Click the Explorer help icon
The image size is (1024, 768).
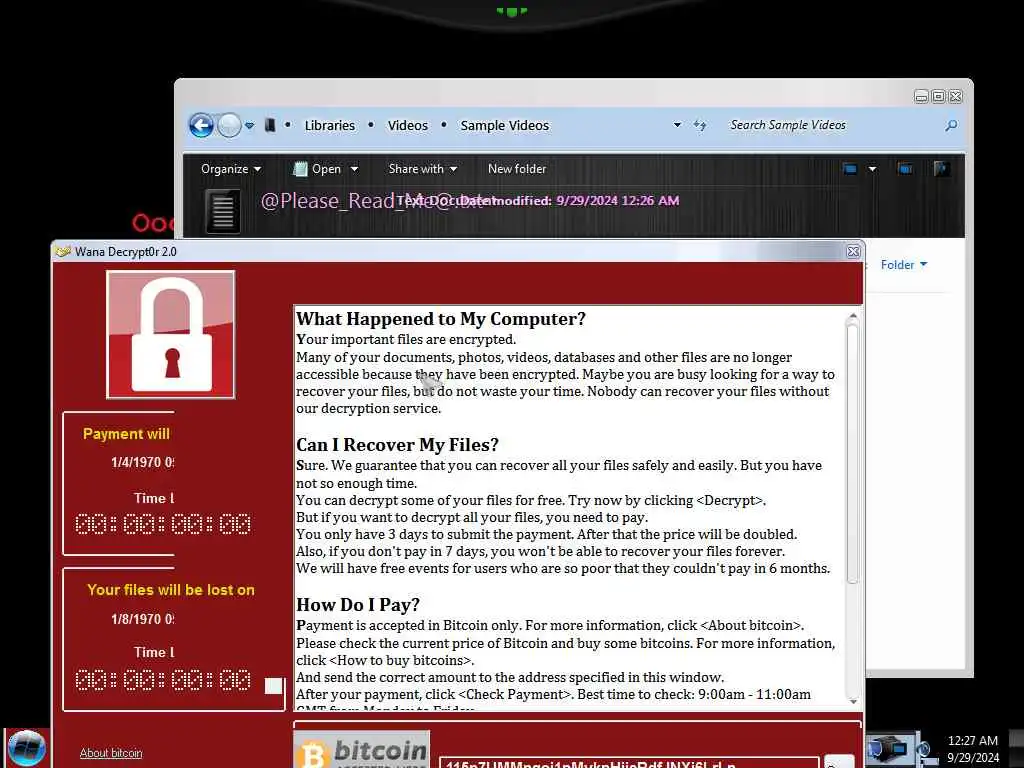pos(942,169)
